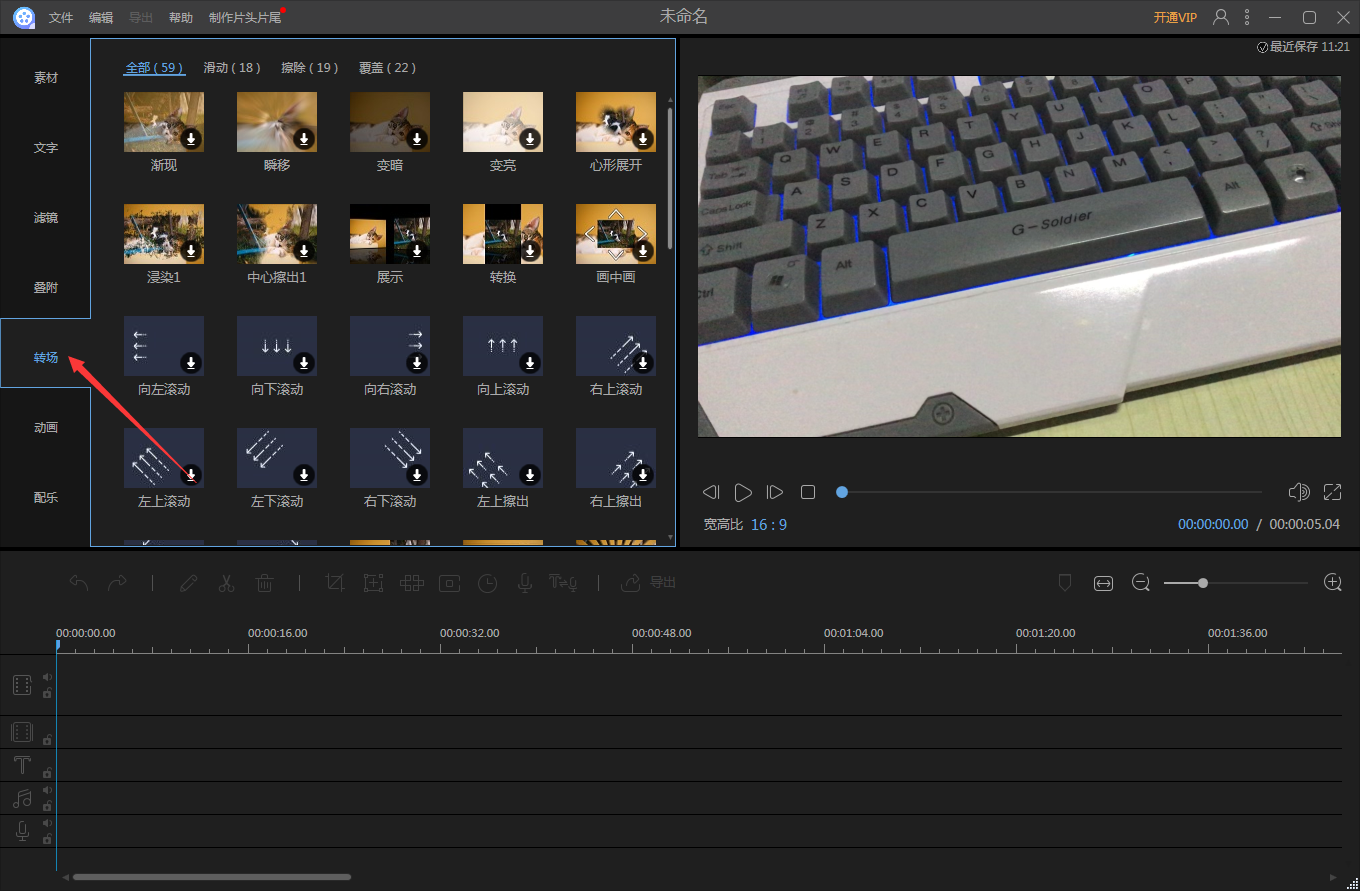The height and width of the screenshot is (891, 1360).
Task: Click the fit-timeline-to-window icon
Action: 1103,583
